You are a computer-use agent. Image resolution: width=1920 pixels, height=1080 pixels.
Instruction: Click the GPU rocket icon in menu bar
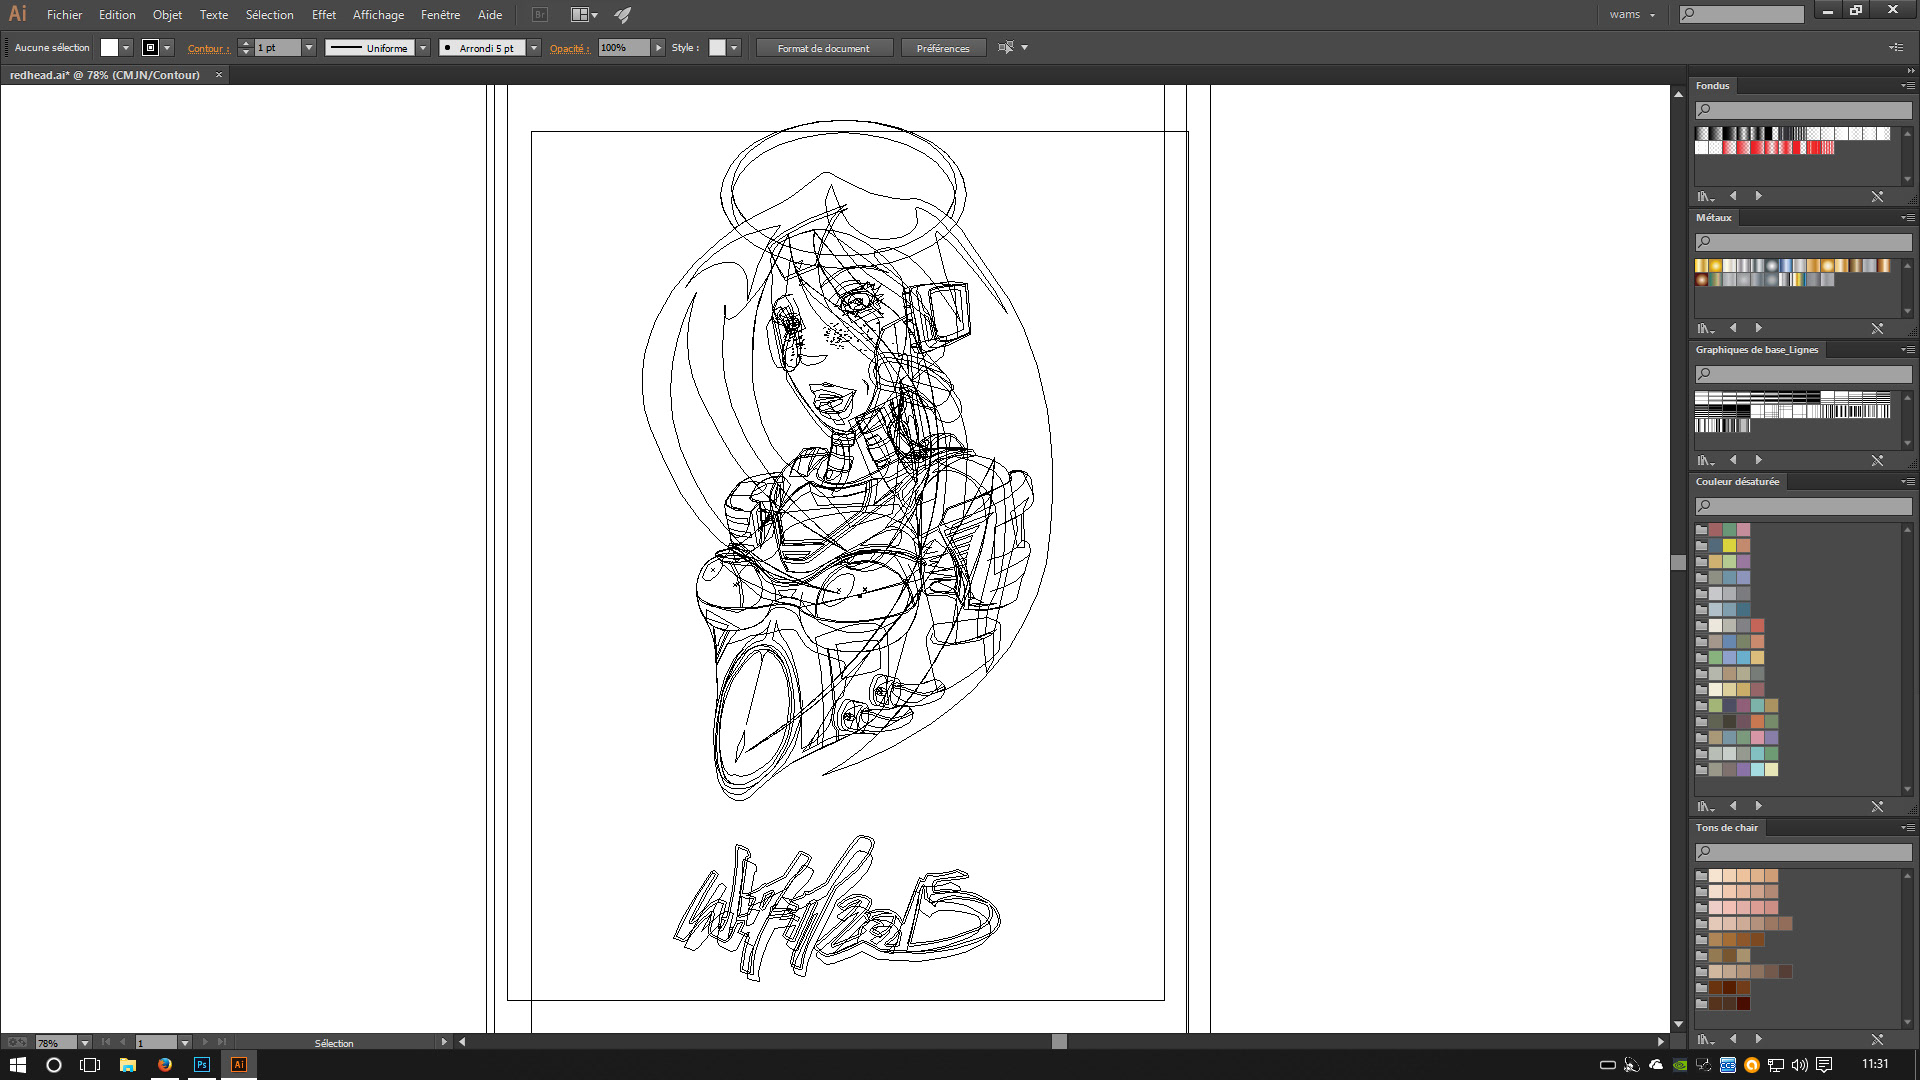[622, 15]
